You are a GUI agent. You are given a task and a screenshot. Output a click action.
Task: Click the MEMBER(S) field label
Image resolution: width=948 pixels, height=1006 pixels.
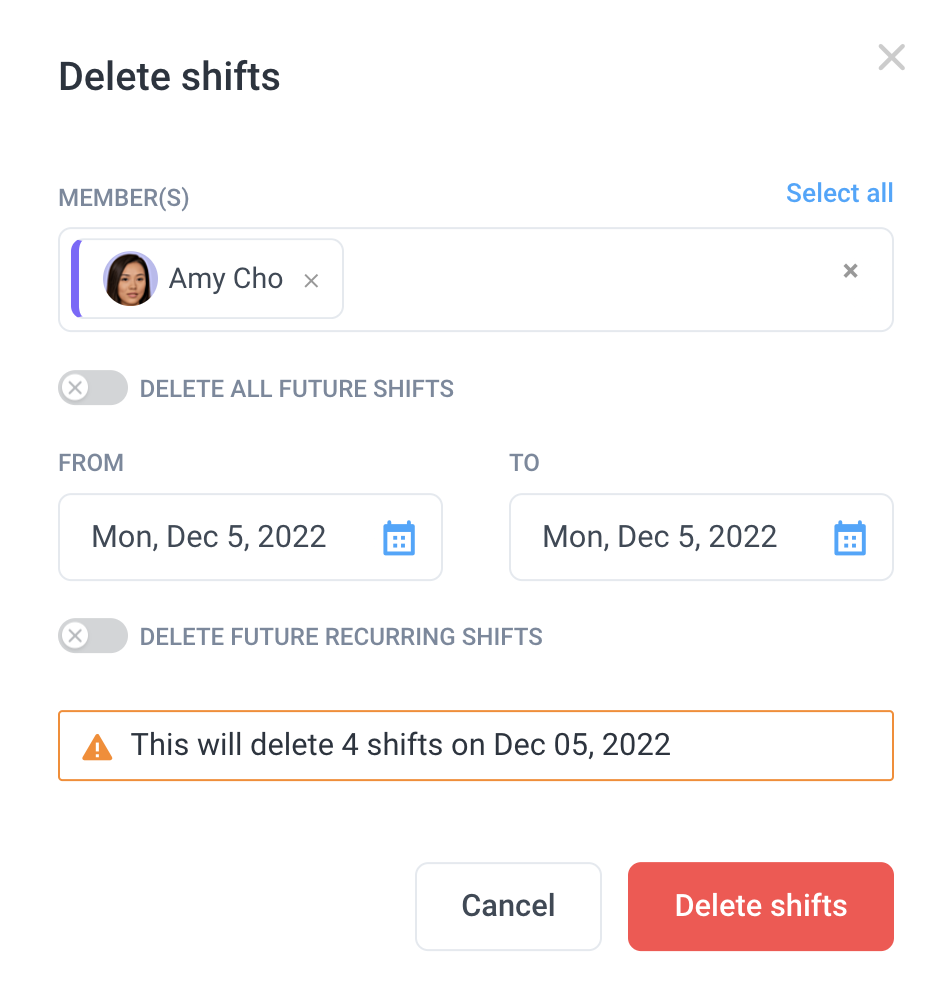[x=124, y=198]
